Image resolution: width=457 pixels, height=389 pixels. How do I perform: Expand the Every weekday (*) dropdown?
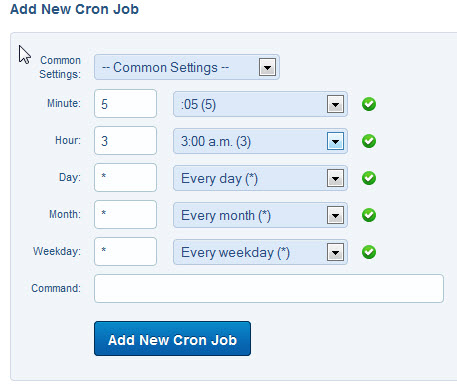[260, 252]
